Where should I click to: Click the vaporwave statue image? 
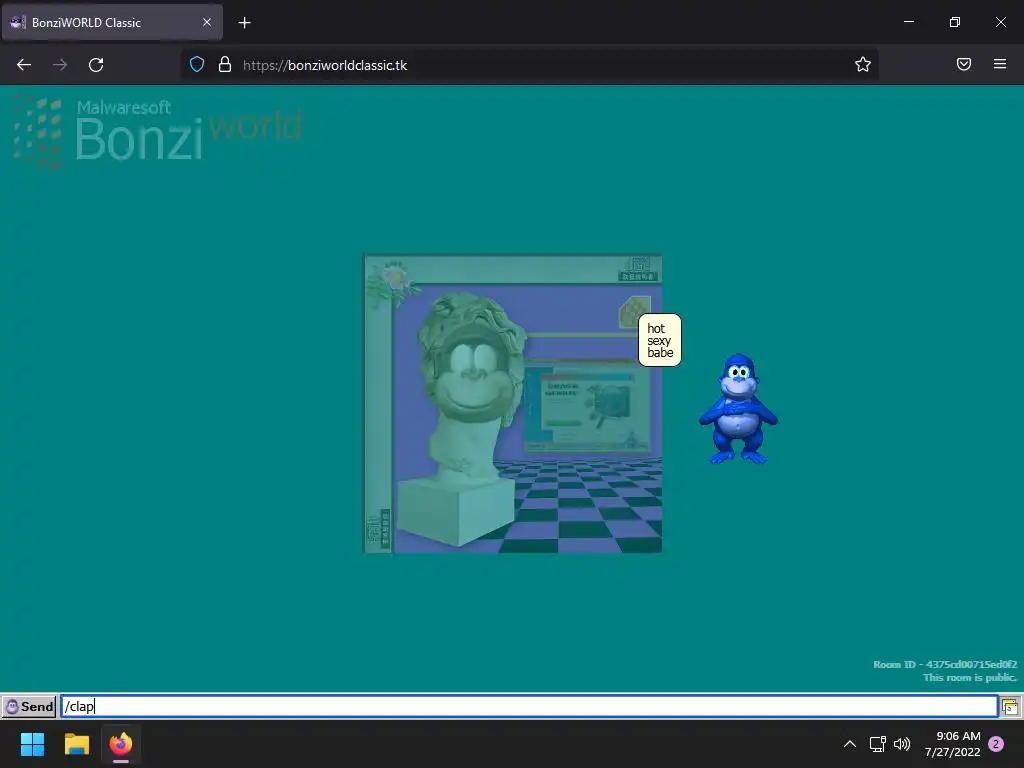[x=513, y=404]
